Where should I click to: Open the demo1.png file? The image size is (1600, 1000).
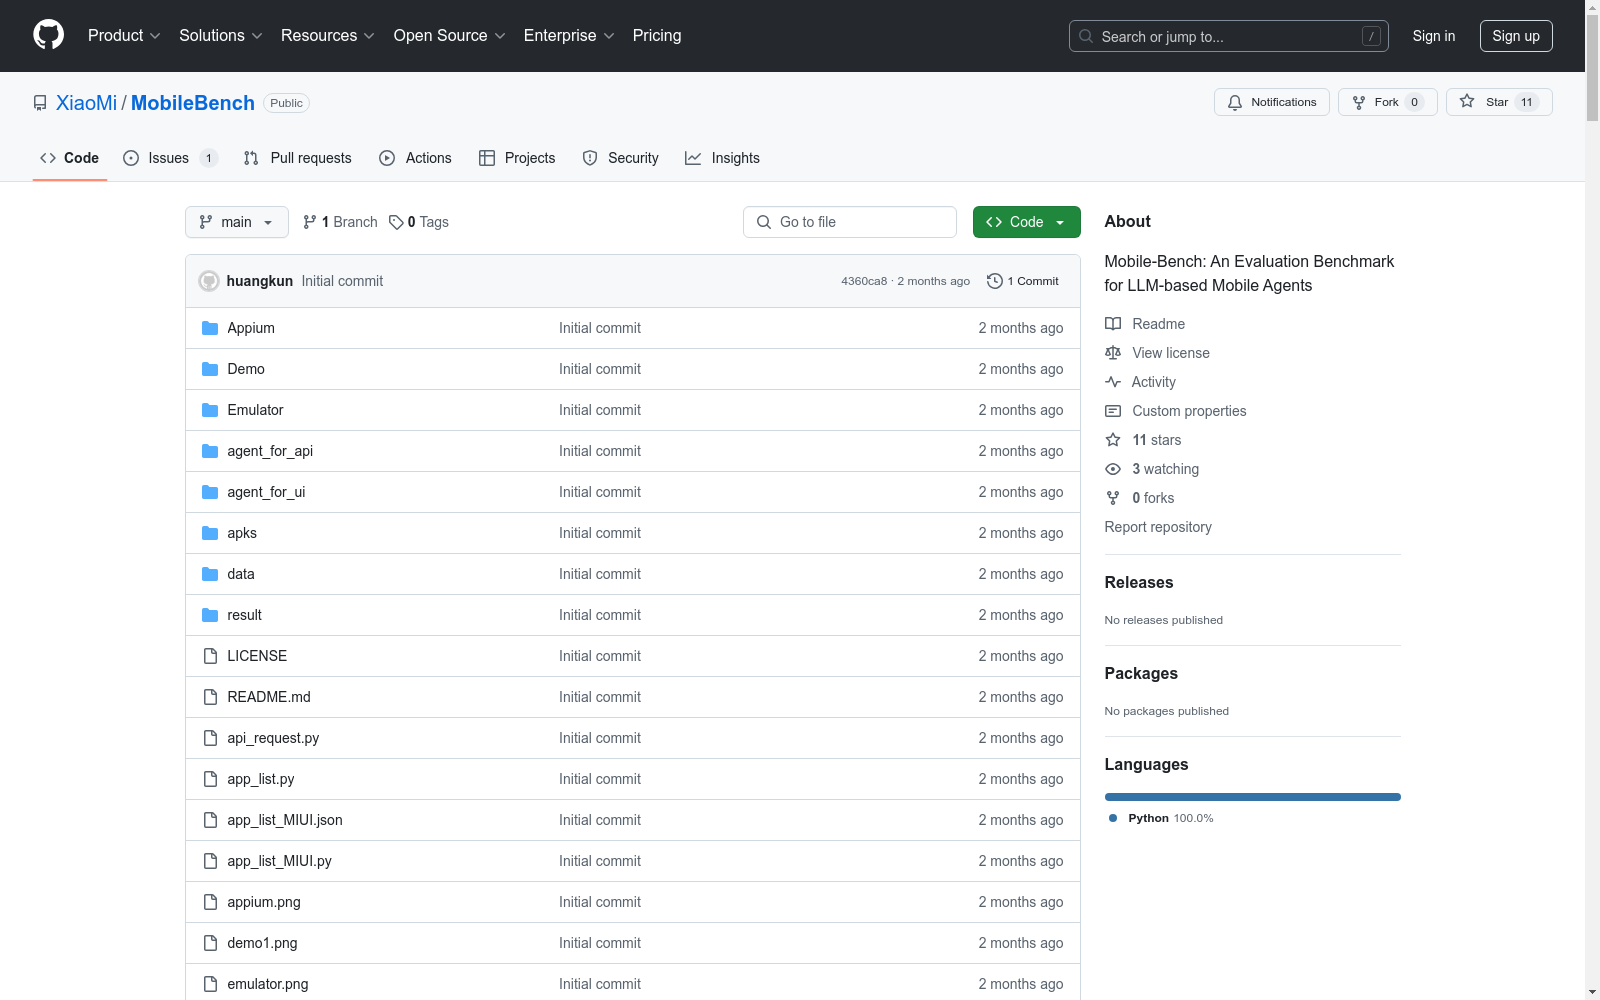click(262, 943)
